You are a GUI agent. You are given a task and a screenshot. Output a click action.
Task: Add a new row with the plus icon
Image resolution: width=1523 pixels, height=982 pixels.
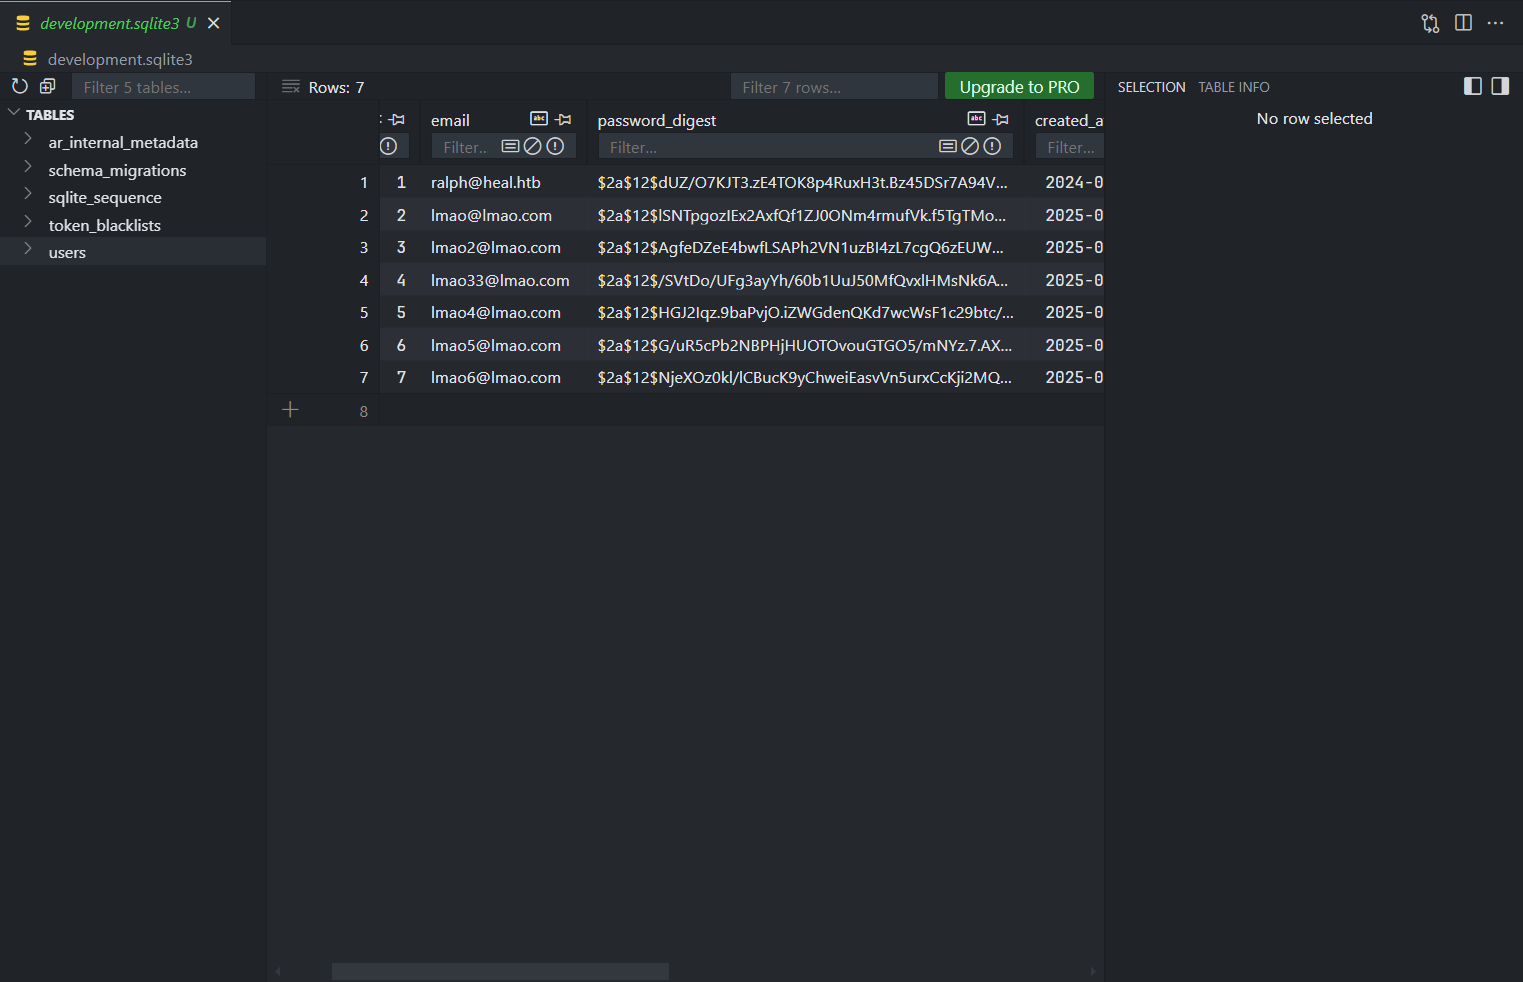[x=291, y=410]
